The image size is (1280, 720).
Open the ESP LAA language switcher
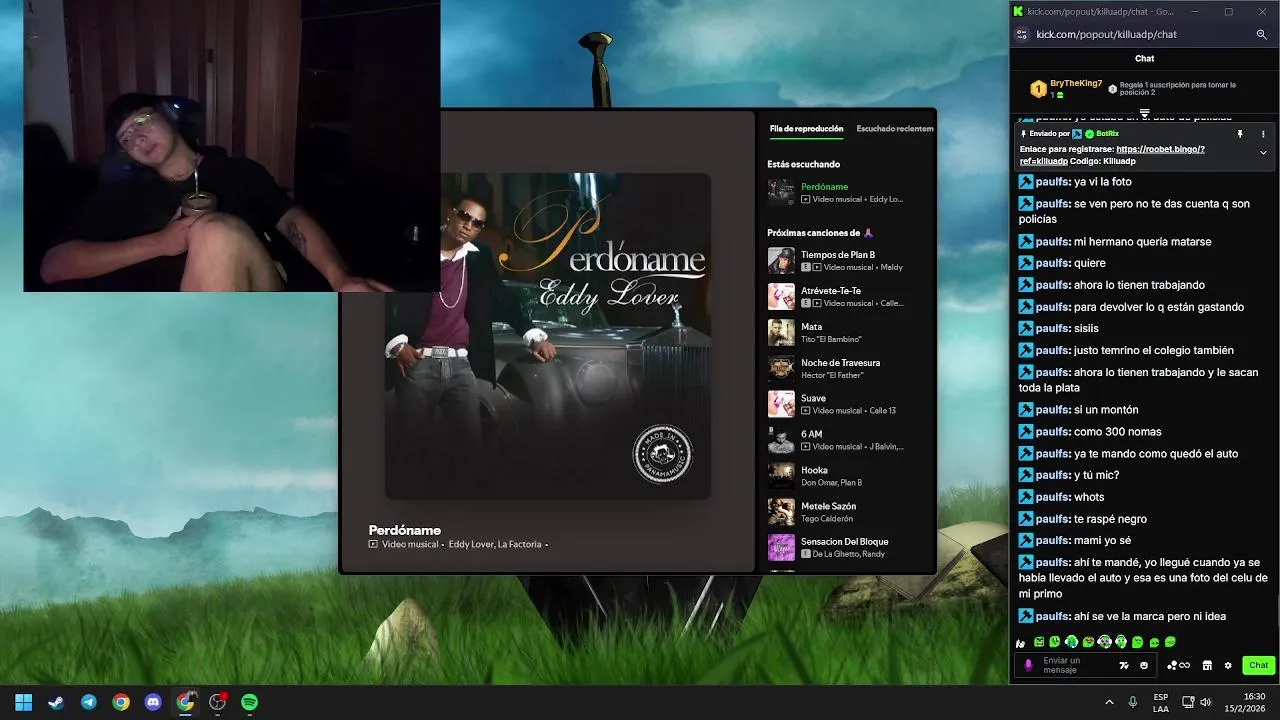click(1160, 702)
